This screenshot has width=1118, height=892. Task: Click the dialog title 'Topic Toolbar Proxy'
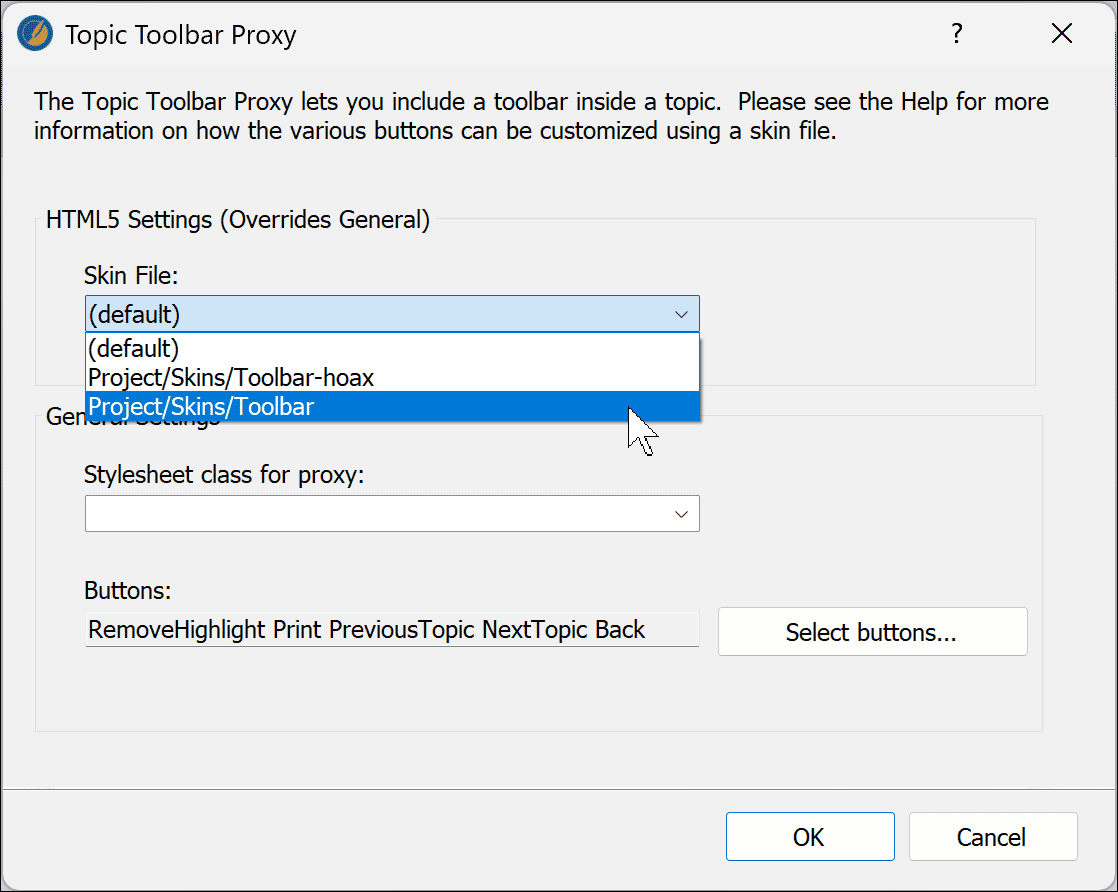(x=180, y=34)
